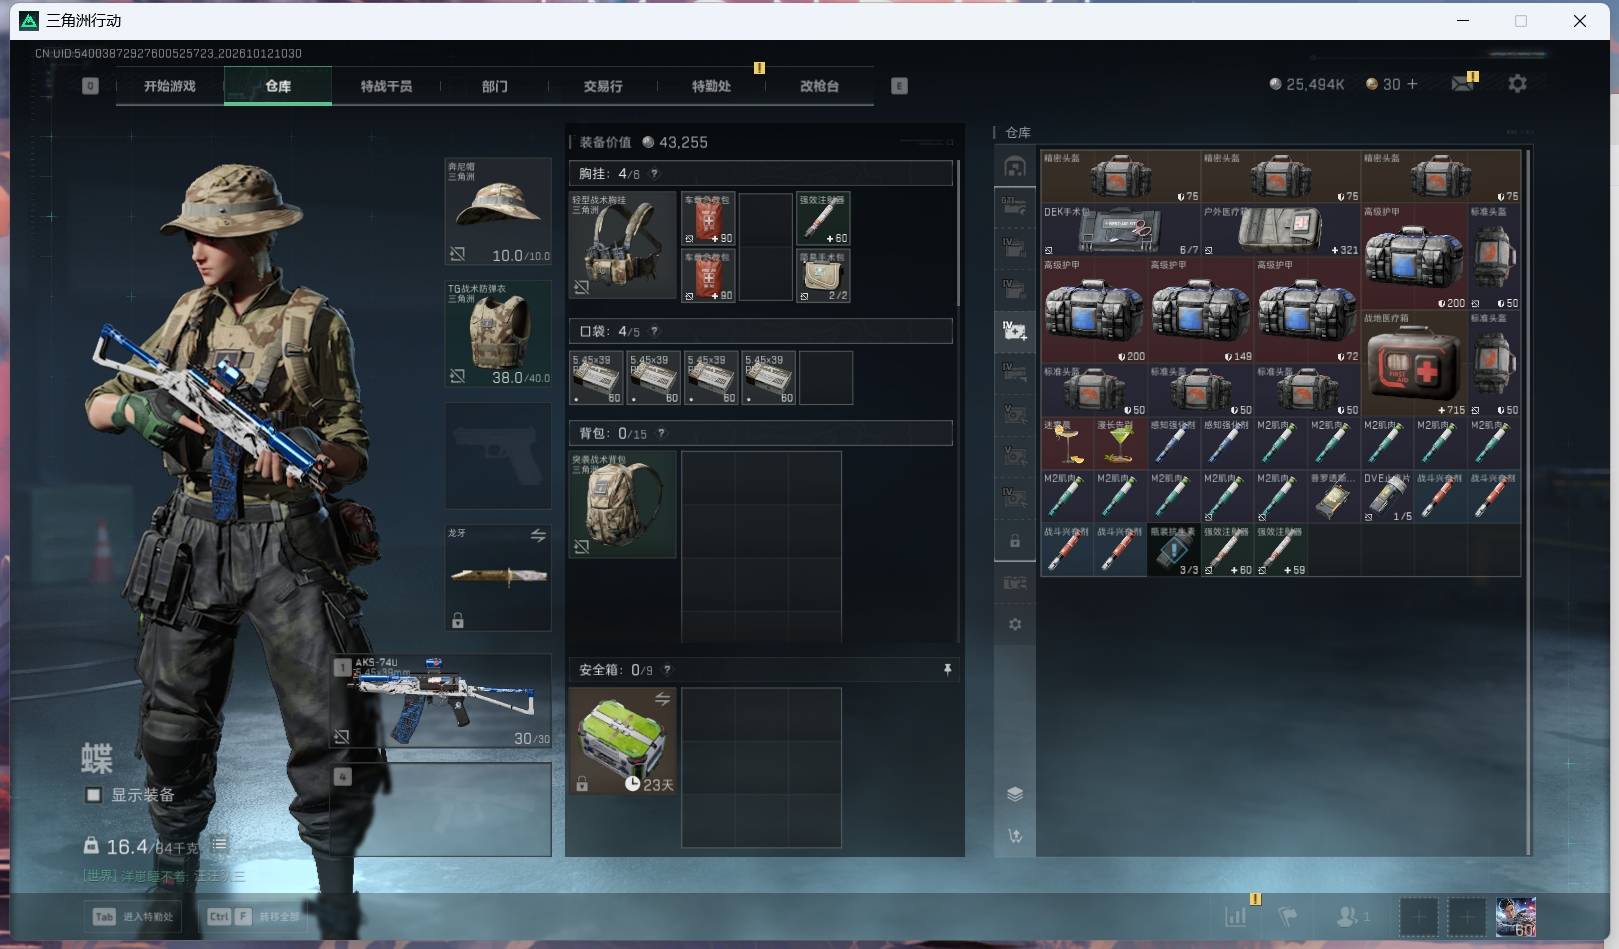Select the all-items storage sidebar icon

[x=1015, y=166]
